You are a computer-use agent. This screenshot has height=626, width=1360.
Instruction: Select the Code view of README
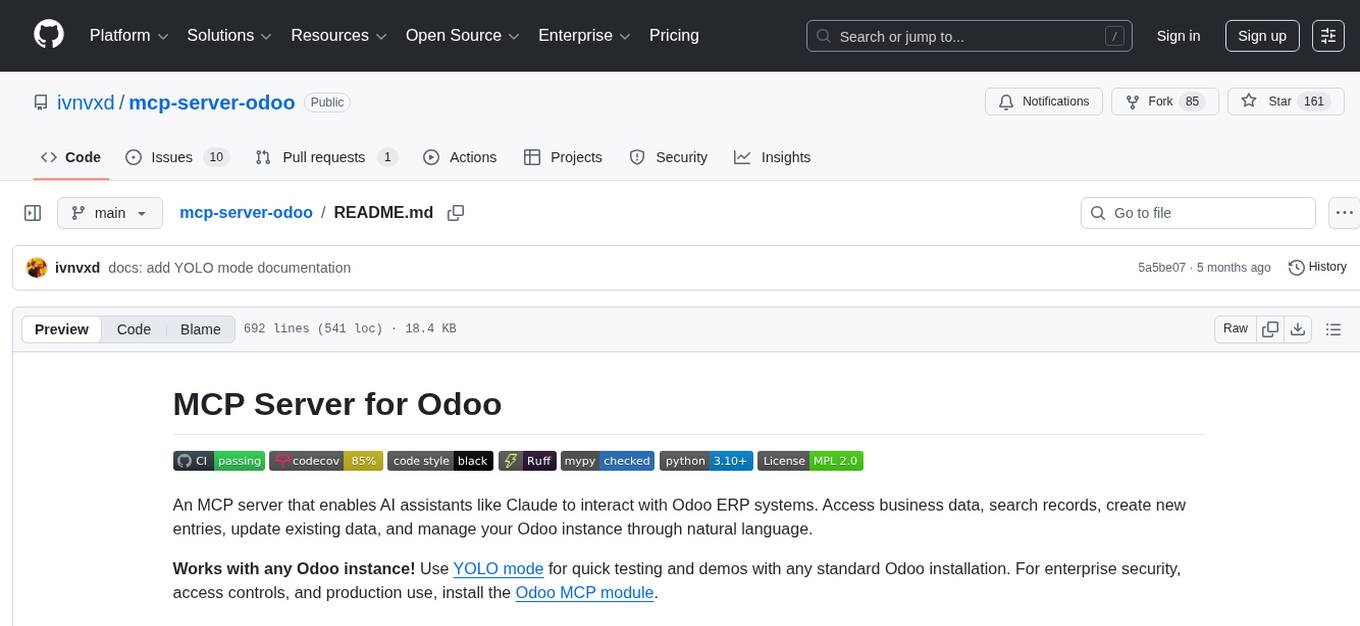(133, 329)
